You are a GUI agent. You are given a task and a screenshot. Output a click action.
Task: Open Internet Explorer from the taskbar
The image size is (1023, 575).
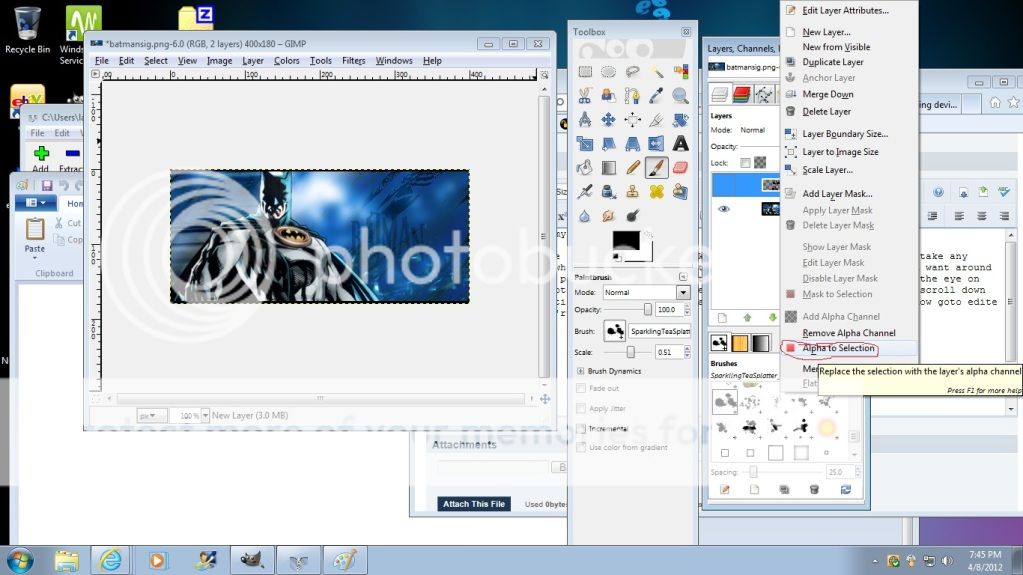click(110, 560)
